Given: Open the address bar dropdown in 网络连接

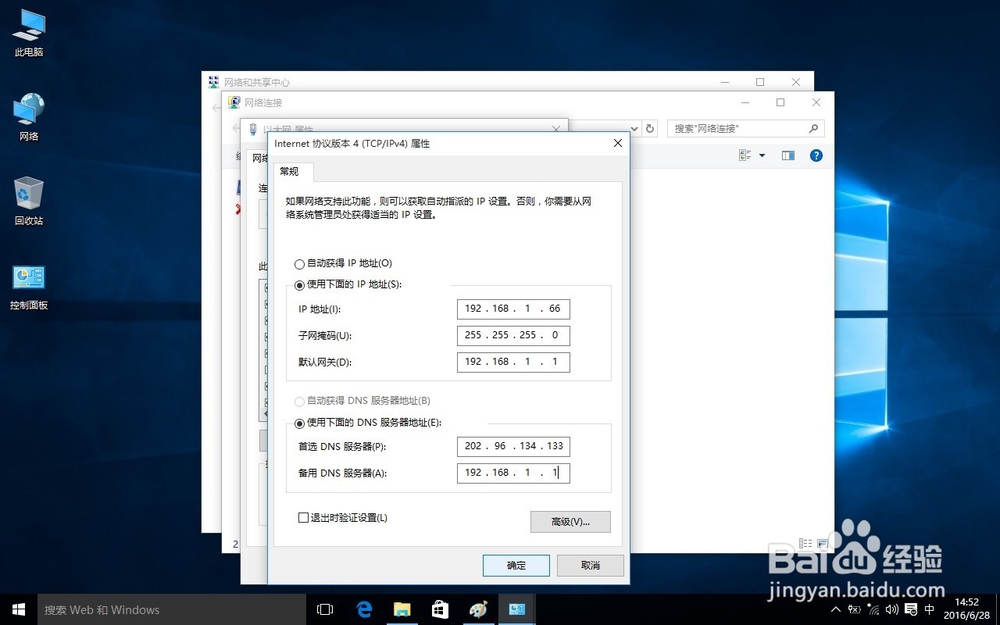Looking at the screenshot, I should [634, 127].
